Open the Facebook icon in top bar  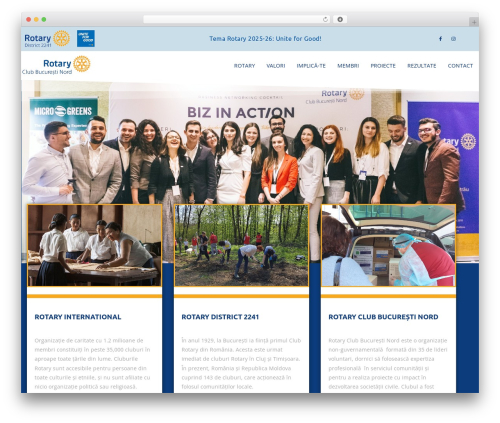pyautogui.click(x=440, y=39)
